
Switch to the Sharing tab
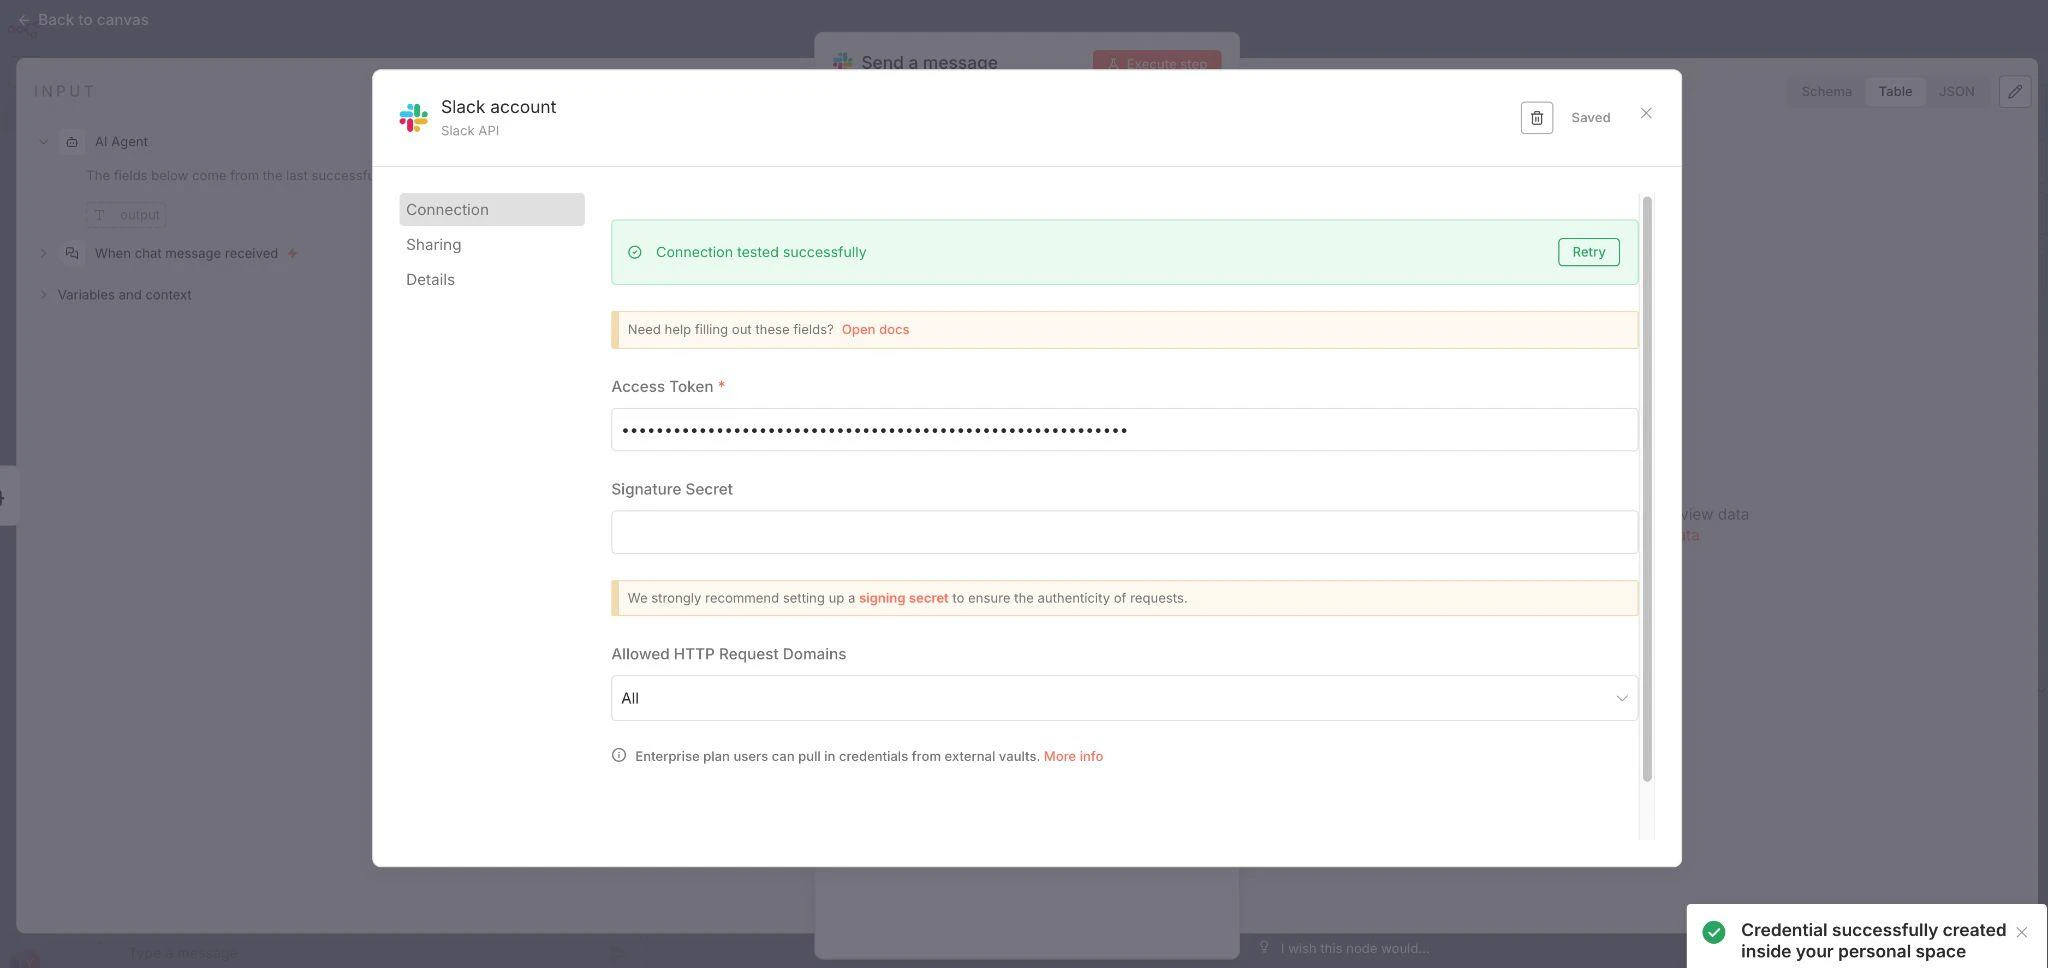point(434,245)
